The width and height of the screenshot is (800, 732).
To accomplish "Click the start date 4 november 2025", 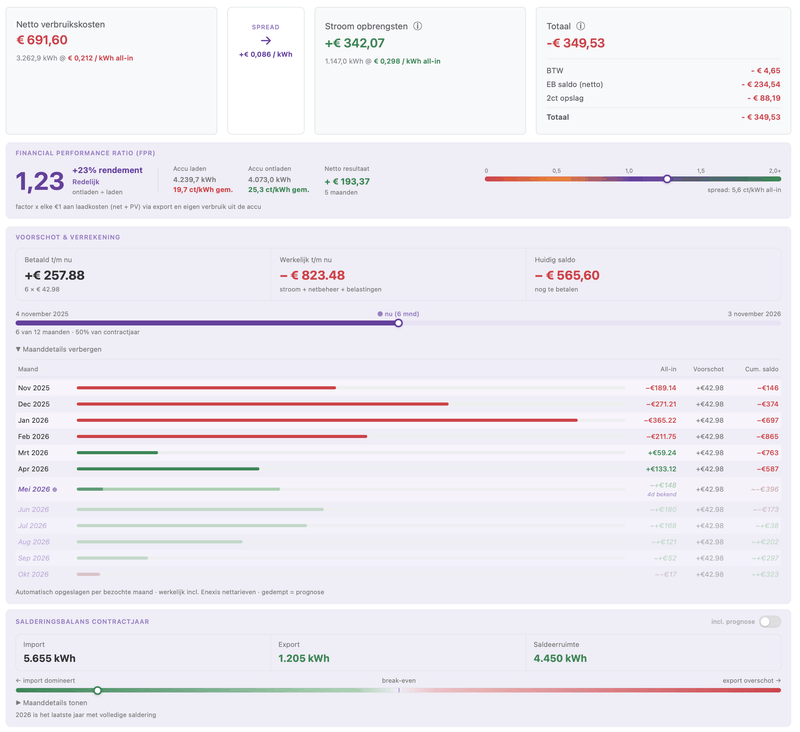I will tap(42, 314).
